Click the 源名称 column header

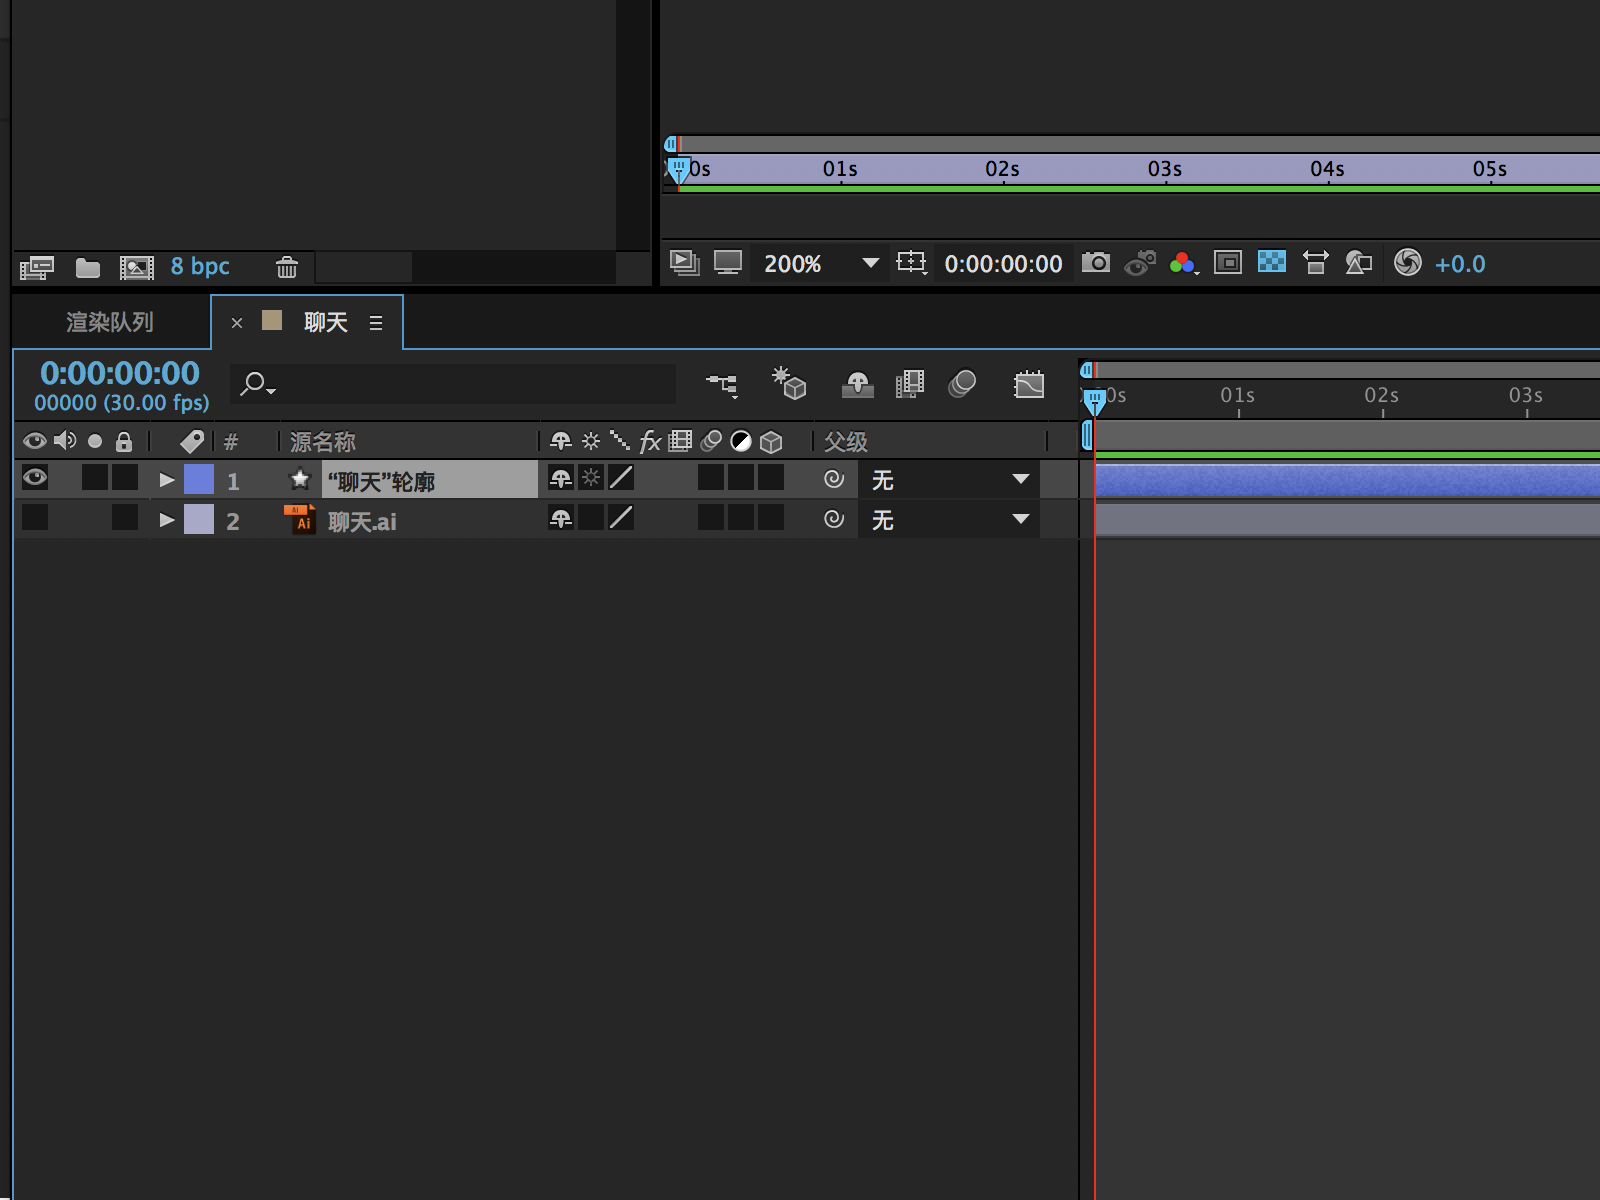click(x=323, y=441)
